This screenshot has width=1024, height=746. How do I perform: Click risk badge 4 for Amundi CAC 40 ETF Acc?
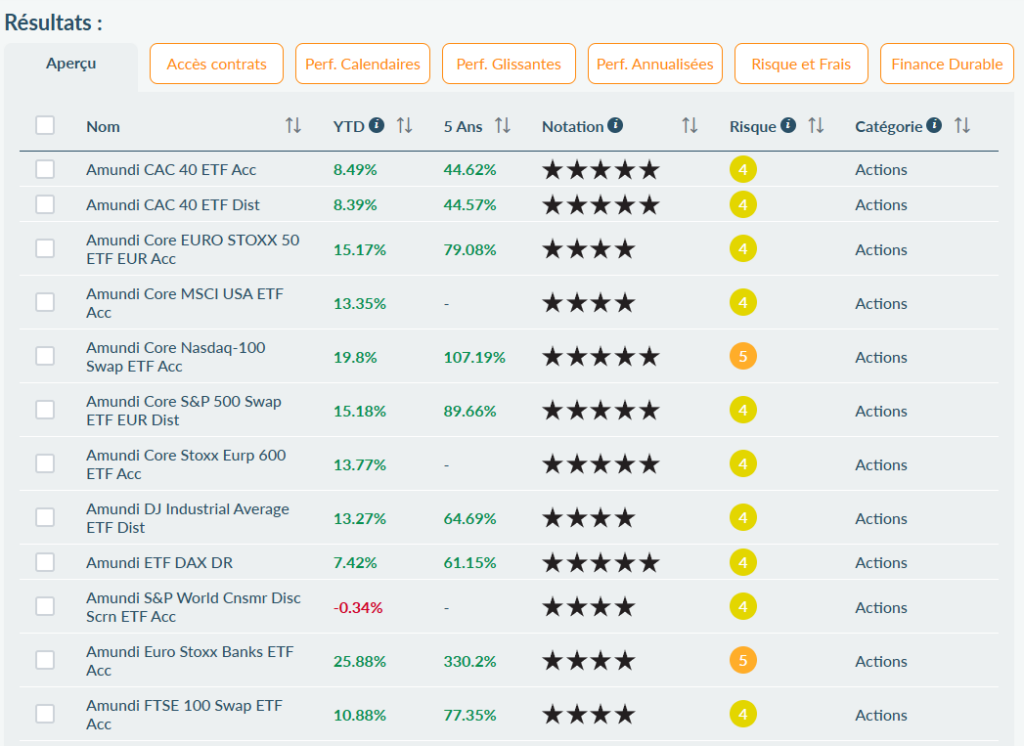click(x=743, y=170)
